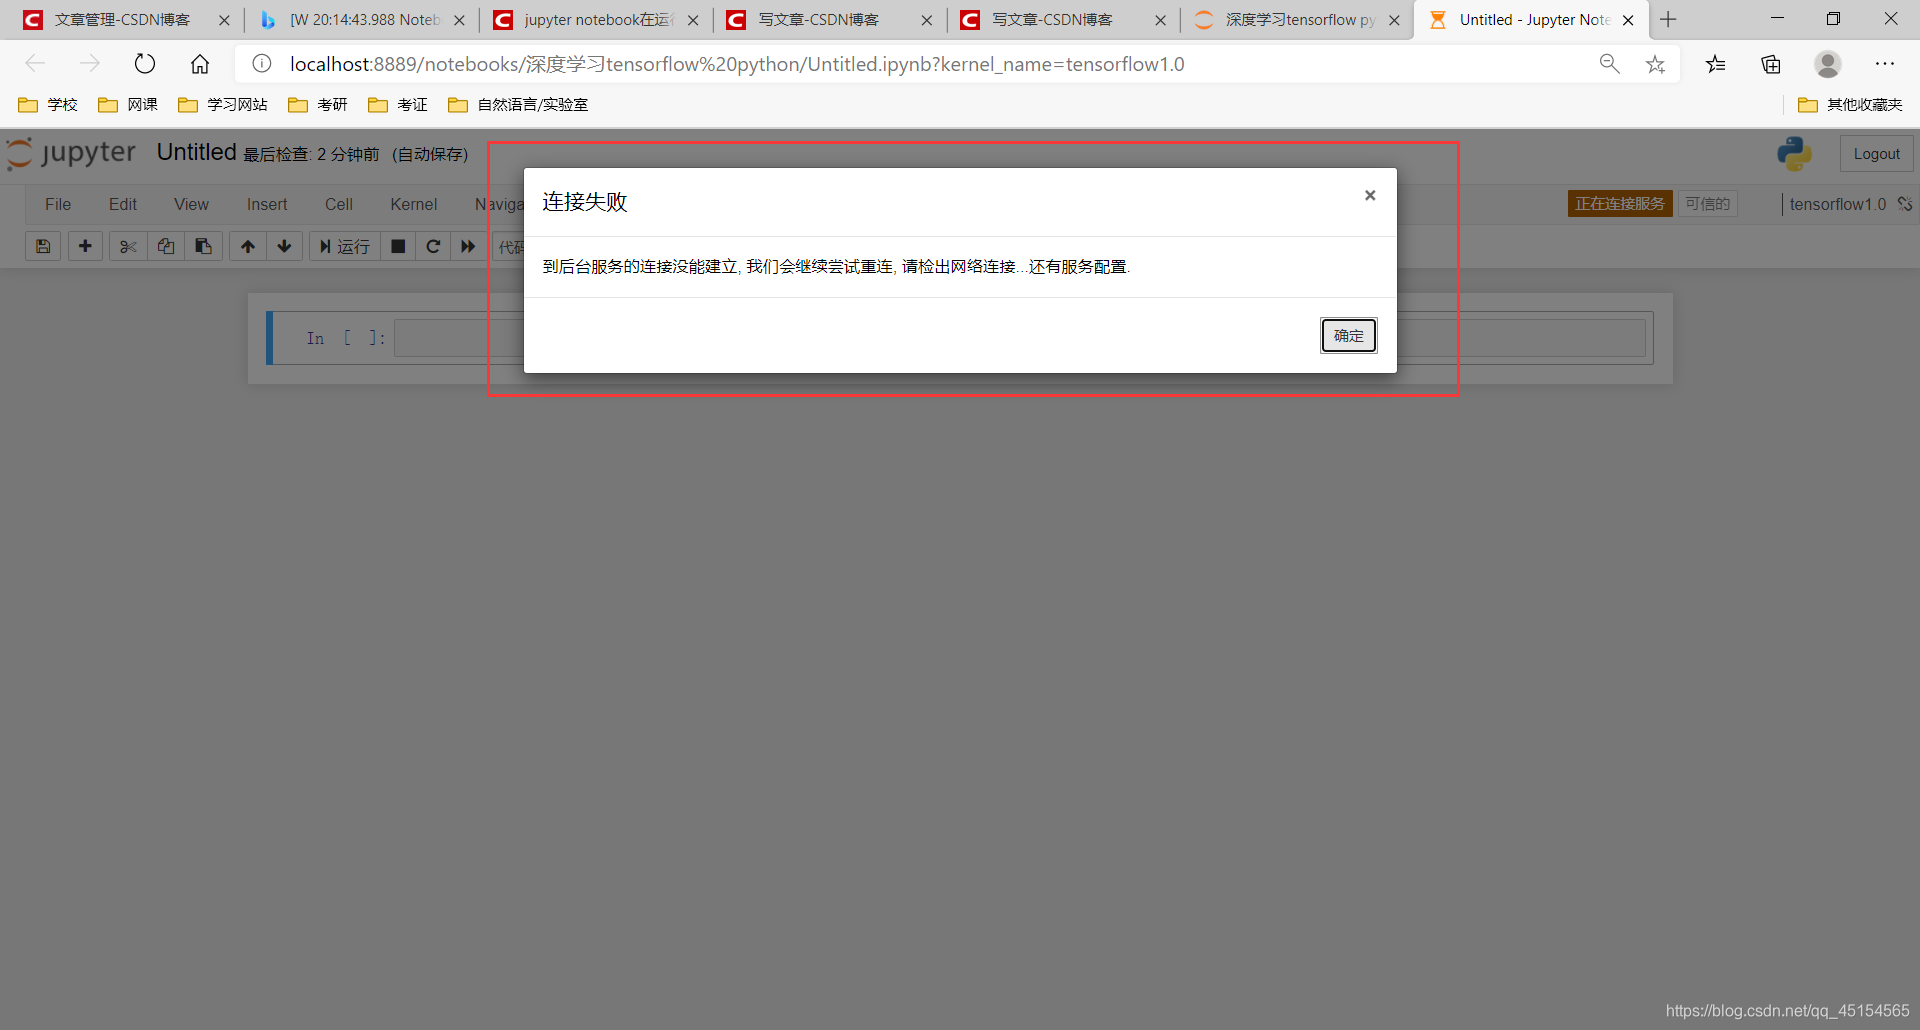Move cell up arrow icon

click(x=248, y=246)
